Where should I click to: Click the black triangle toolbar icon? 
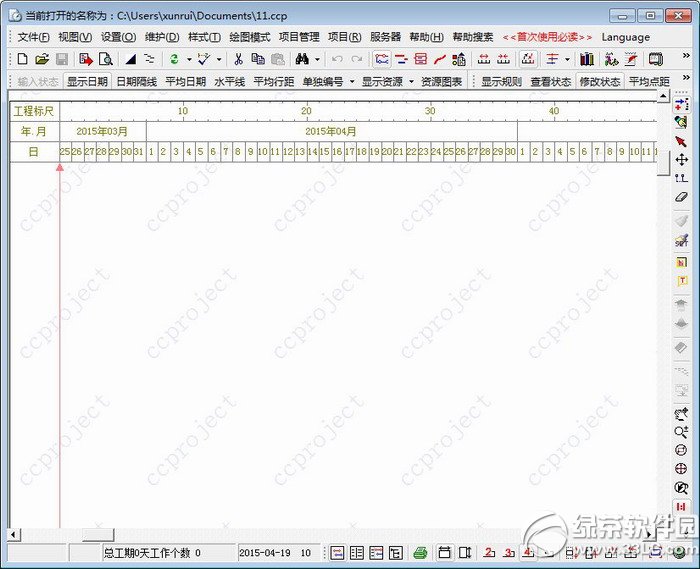130,59
